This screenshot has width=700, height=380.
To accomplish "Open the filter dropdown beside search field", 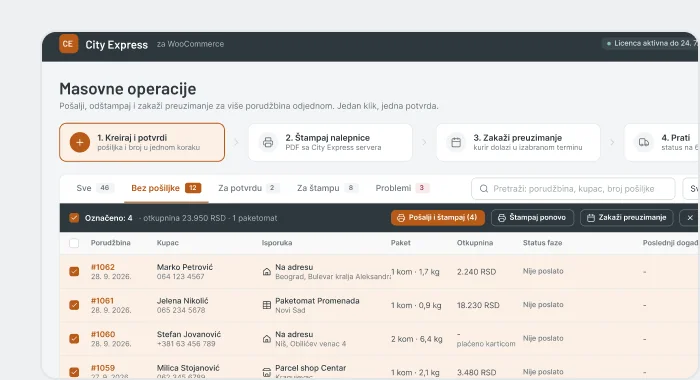I will (x=691, y=189).
